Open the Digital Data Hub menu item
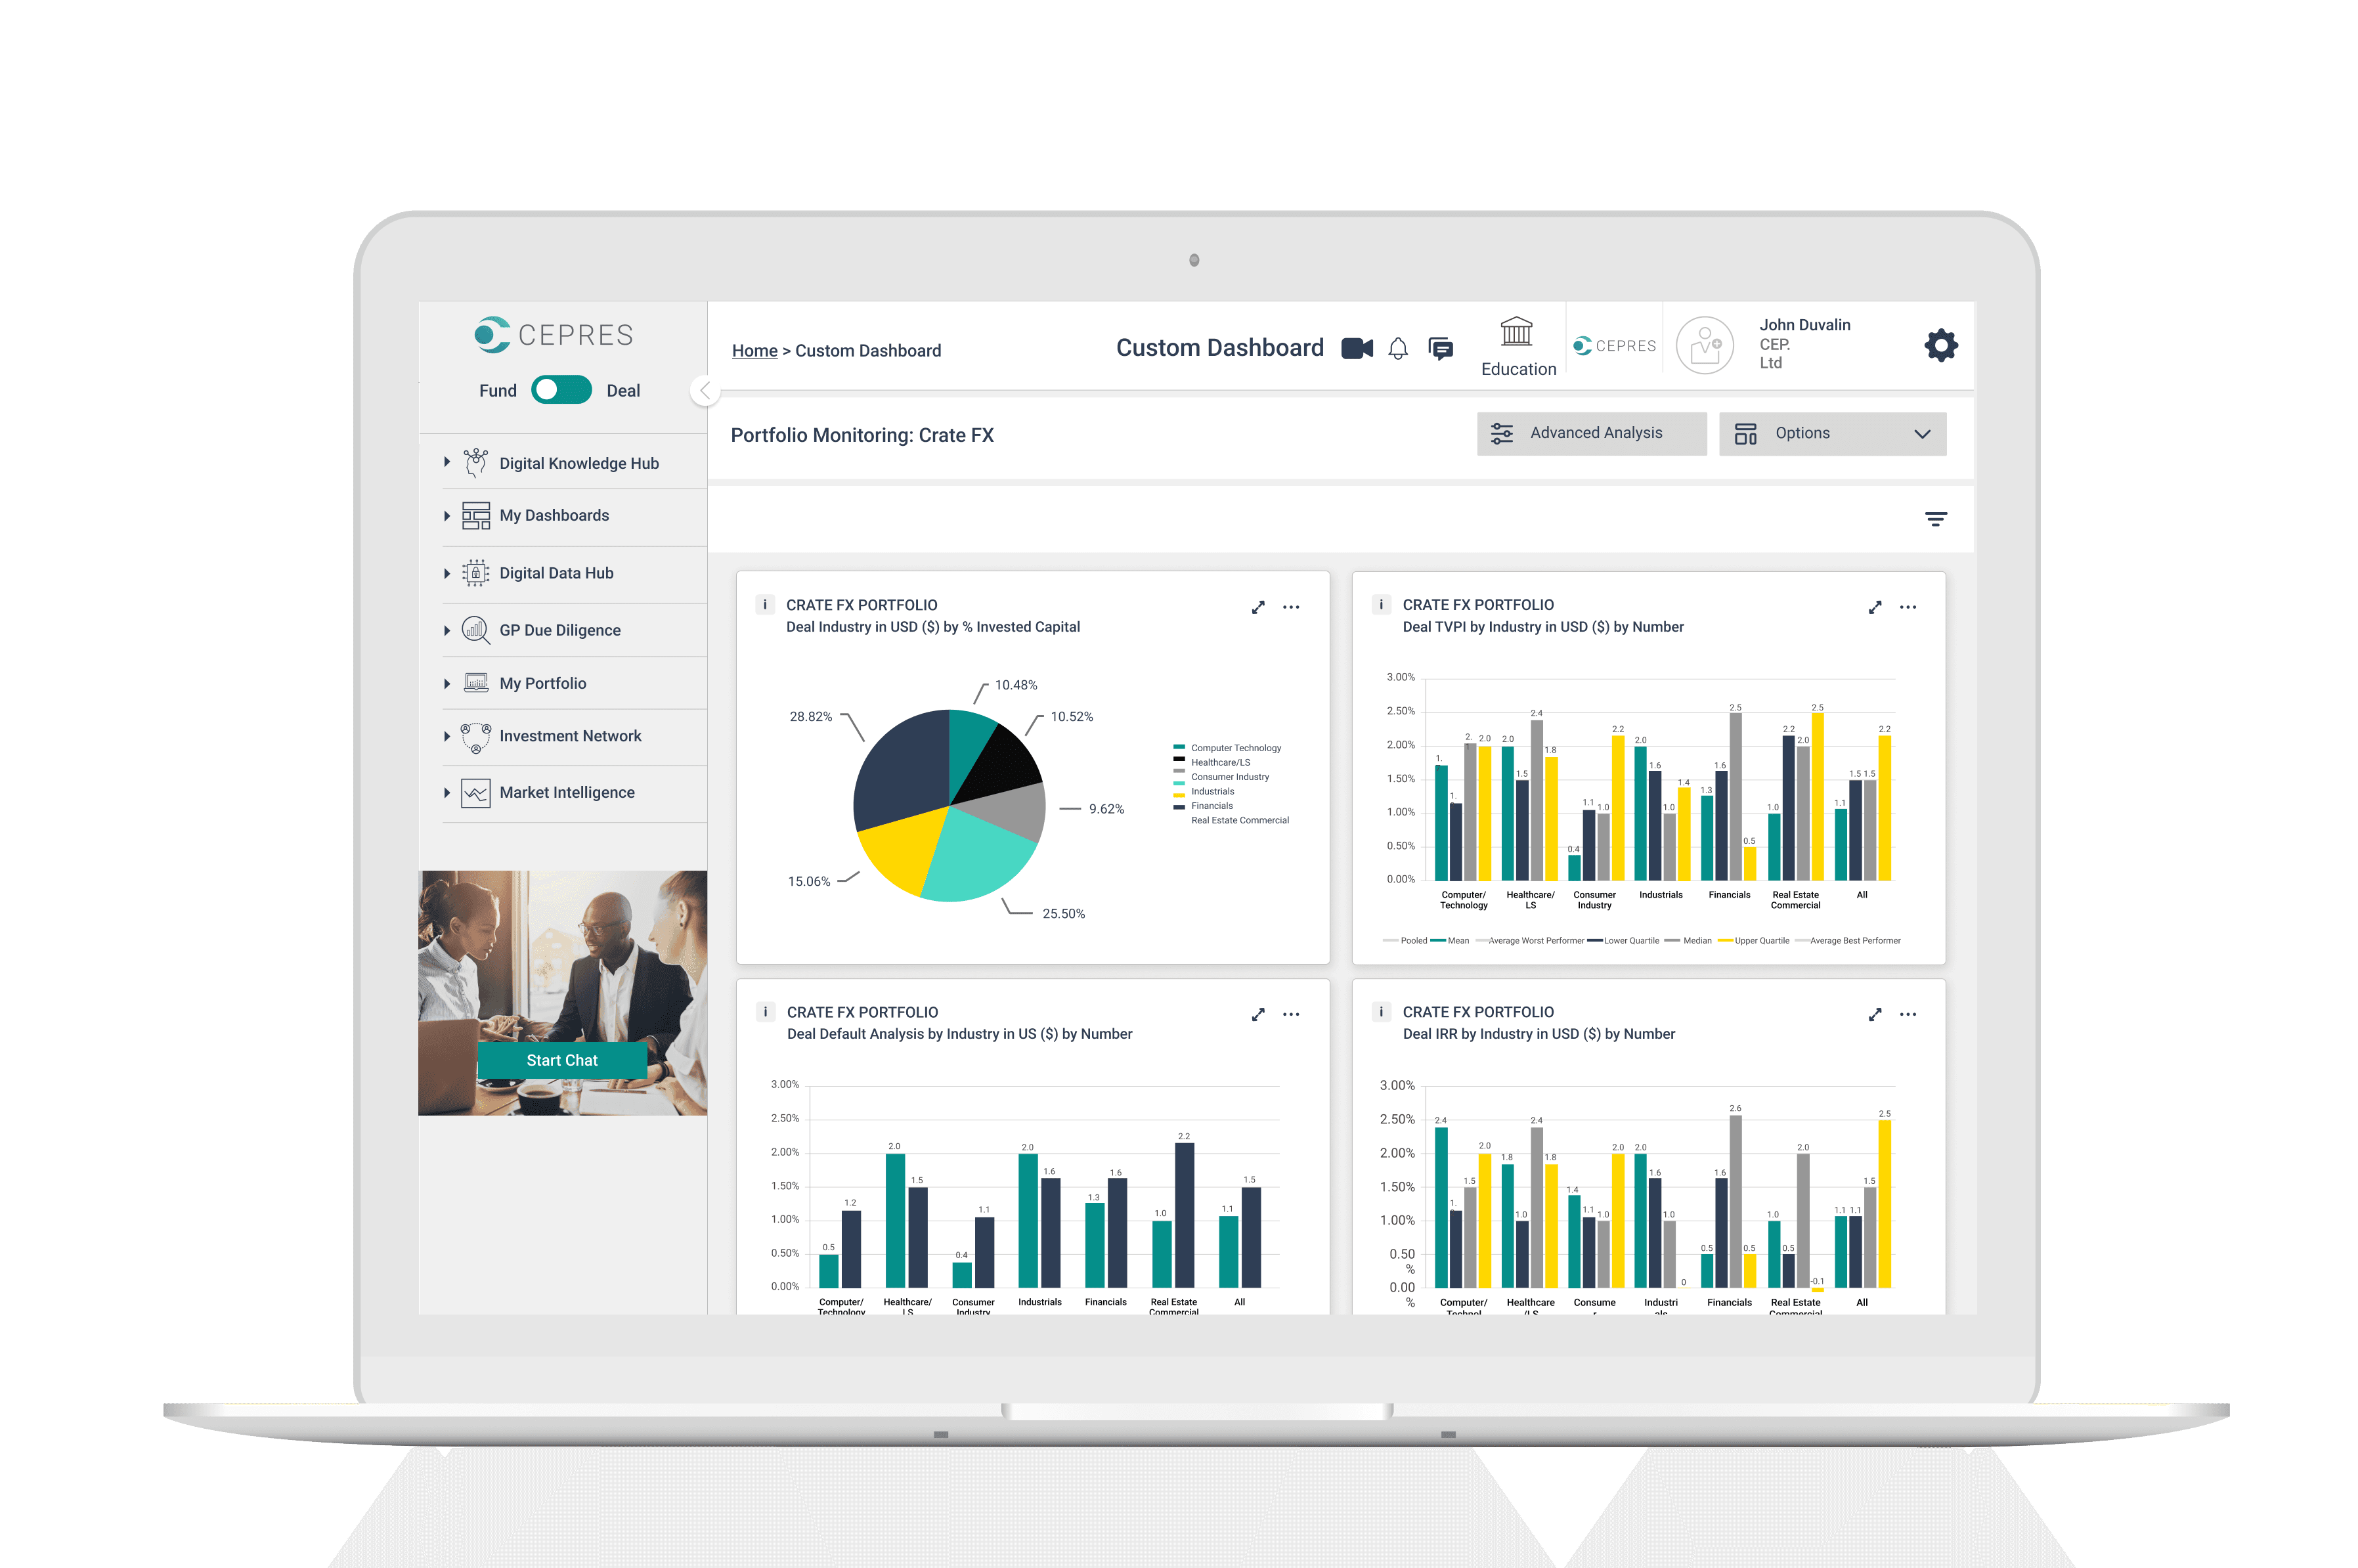The height and width of the screenshot is (1568, 2358). point(556,573)
